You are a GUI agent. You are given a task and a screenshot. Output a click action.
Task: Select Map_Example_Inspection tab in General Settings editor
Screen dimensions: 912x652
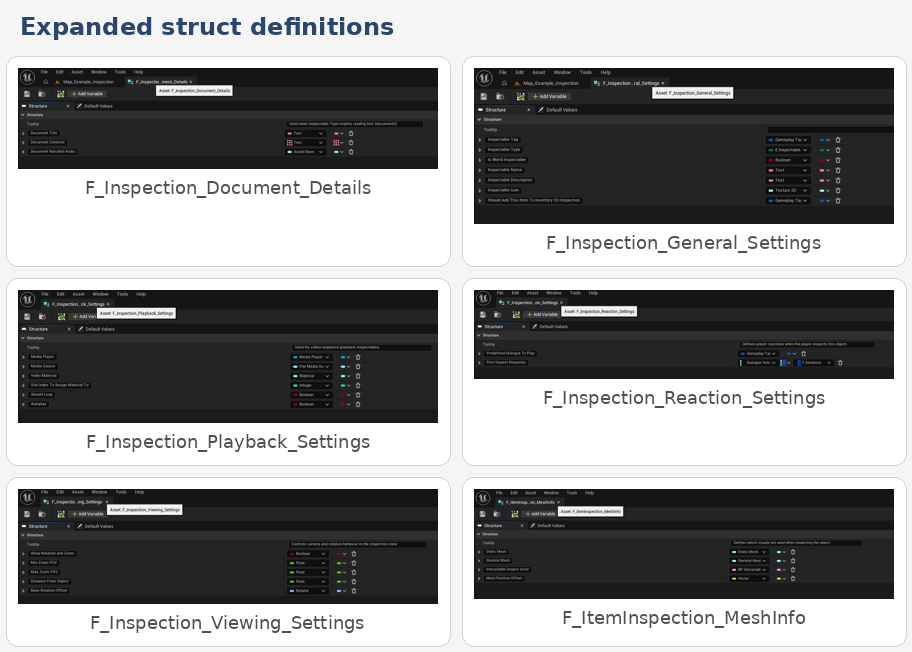pos(548,82)
